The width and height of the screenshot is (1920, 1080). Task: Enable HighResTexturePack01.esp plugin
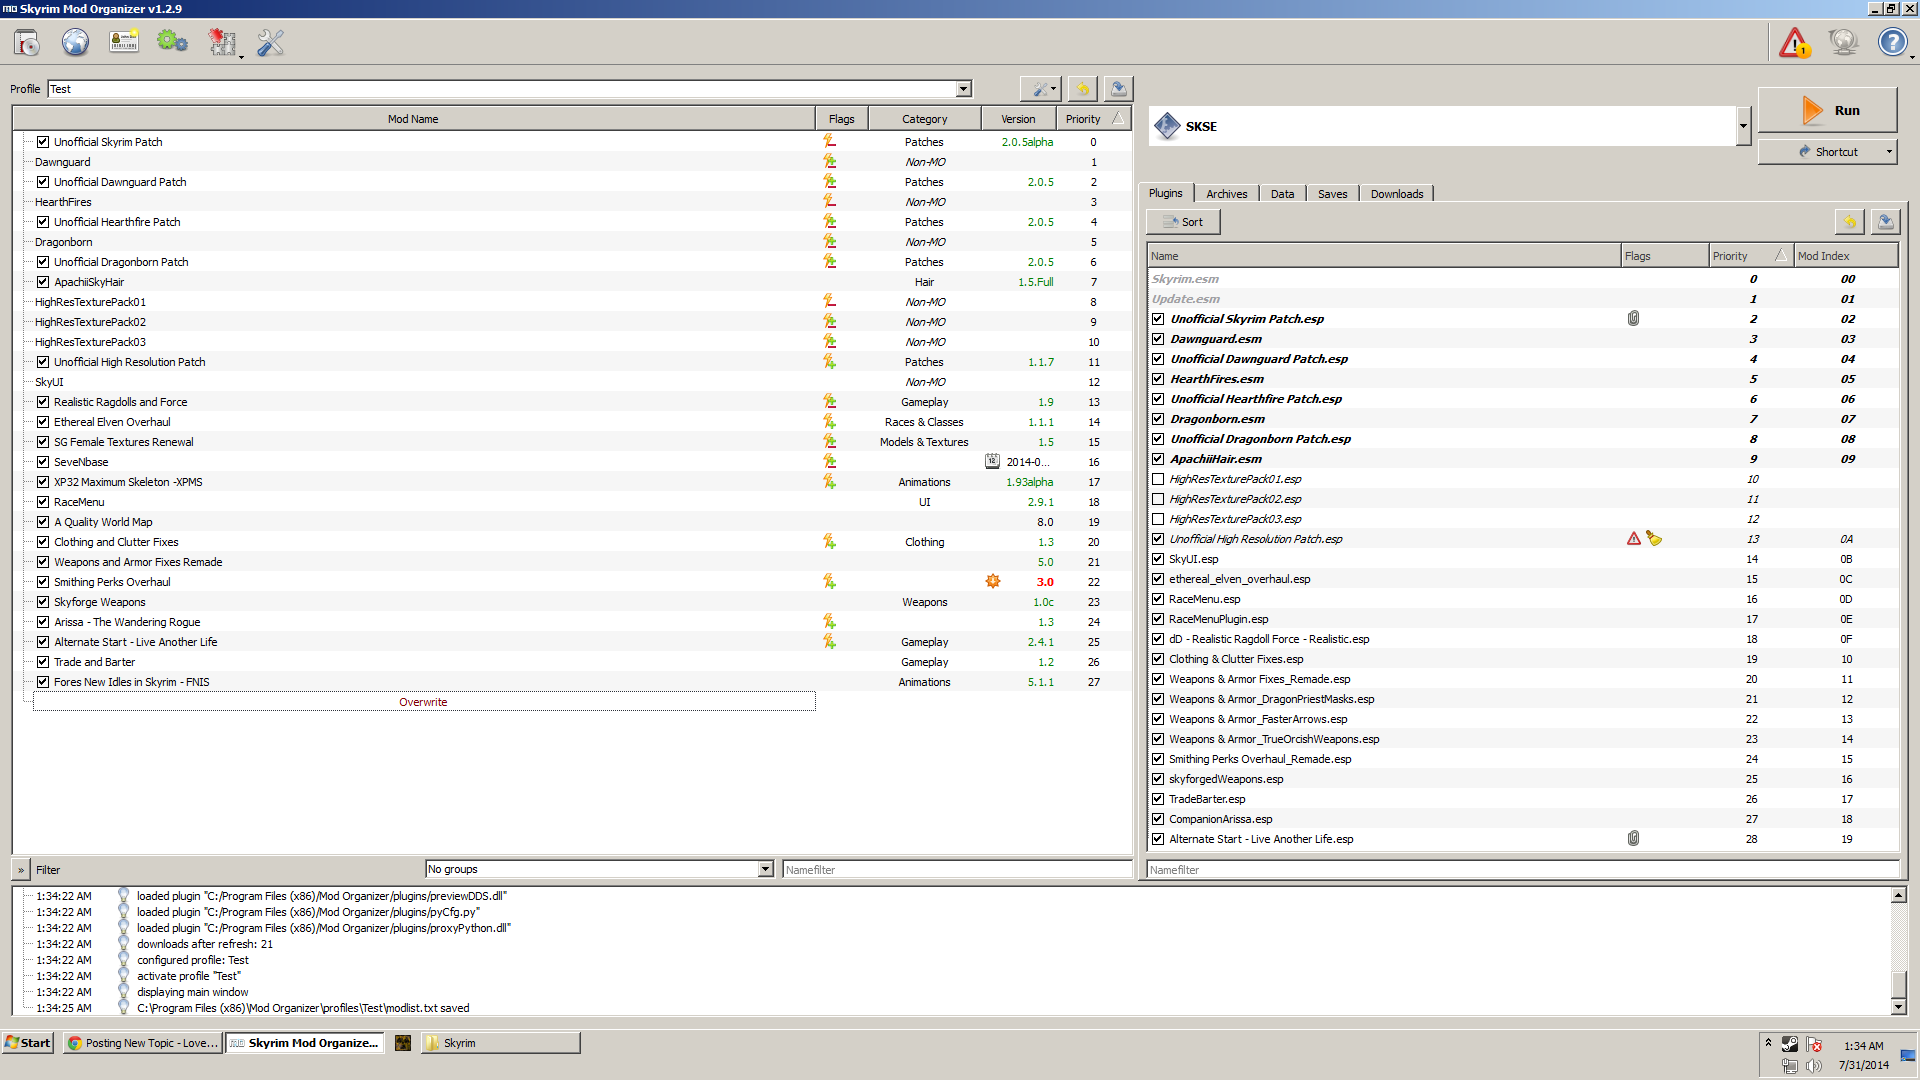point(1158,479)
